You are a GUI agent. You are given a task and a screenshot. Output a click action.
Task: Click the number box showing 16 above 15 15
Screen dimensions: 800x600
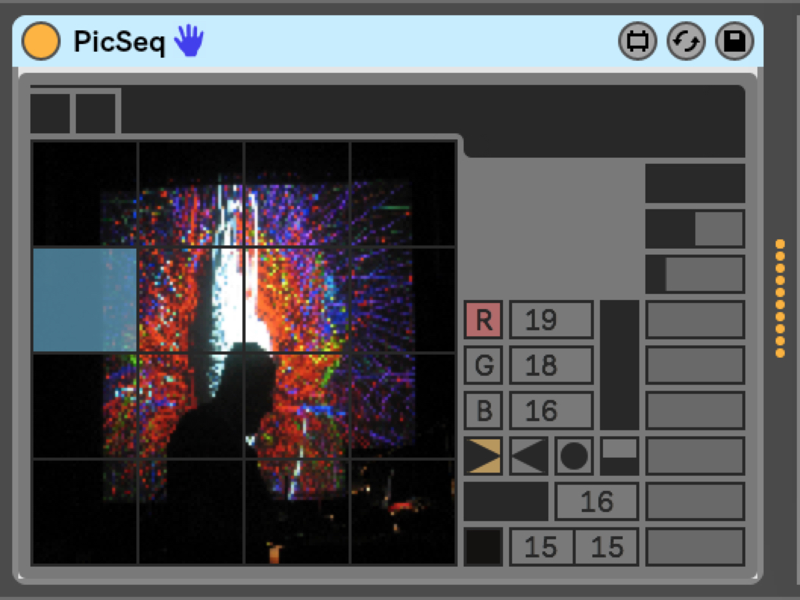coord(596,502)
